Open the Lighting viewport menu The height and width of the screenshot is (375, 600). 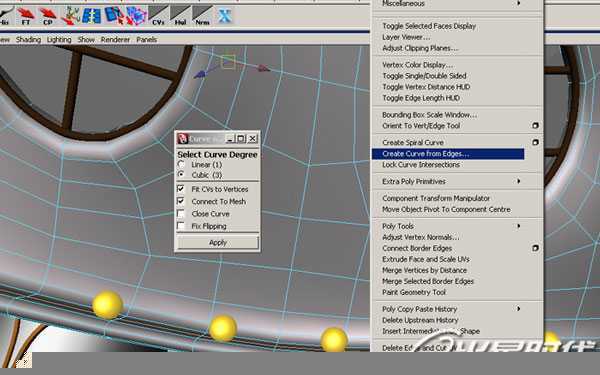(x=59, y=39)
